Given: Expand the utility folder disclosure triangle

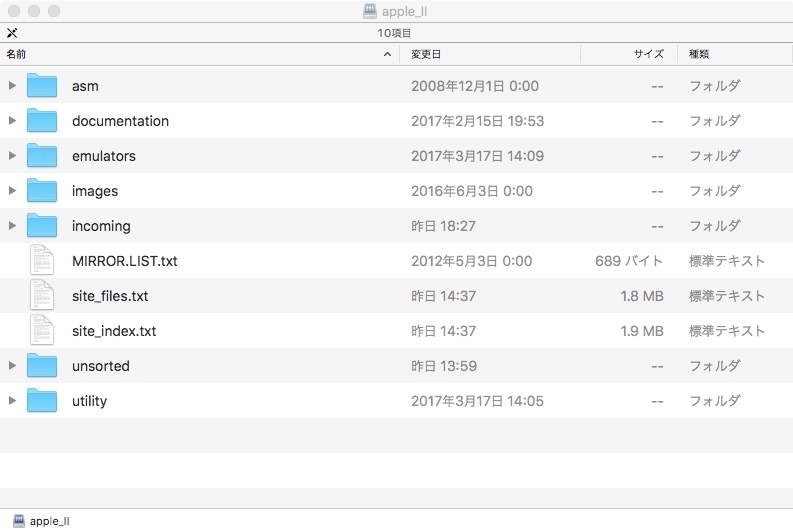Looking at the screenshot, I should tap(12, 401).
